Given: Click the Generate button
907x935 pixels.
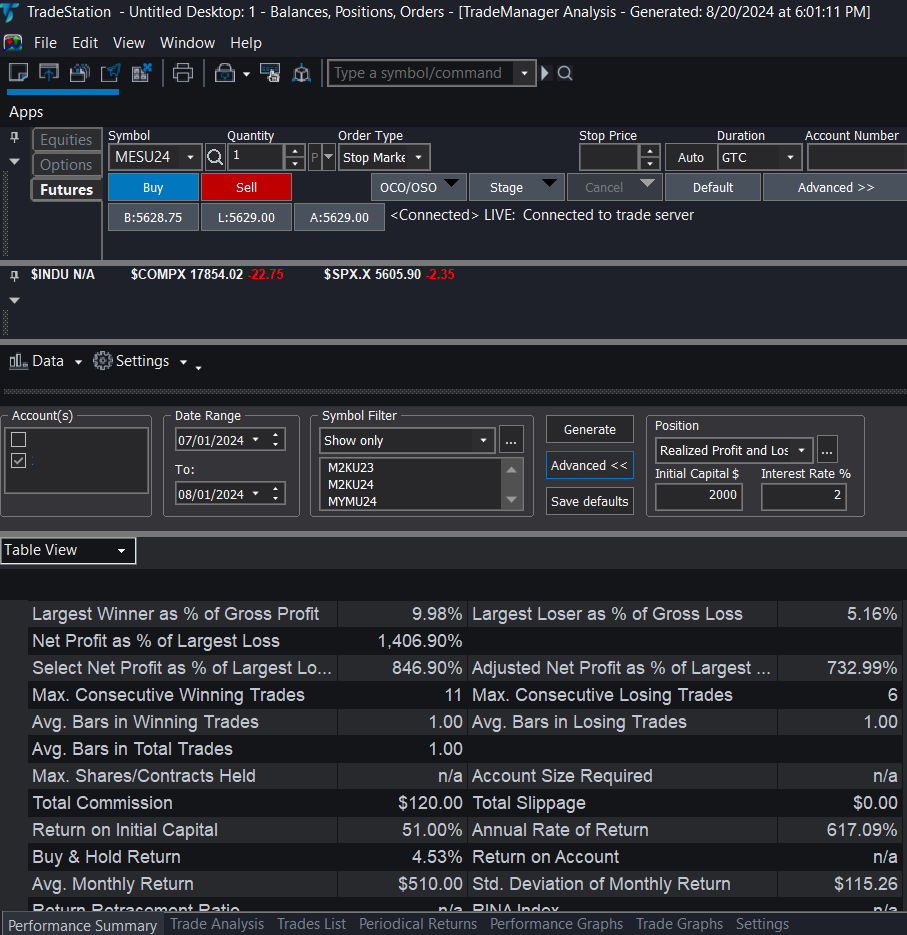Looking at the screenshot, I should tap(590, 429).
